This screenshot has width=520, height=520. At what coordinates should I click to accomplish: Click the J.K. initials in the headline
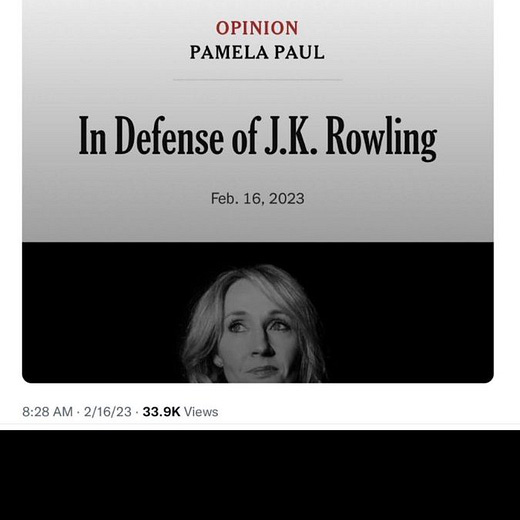[x=290, y=135]
